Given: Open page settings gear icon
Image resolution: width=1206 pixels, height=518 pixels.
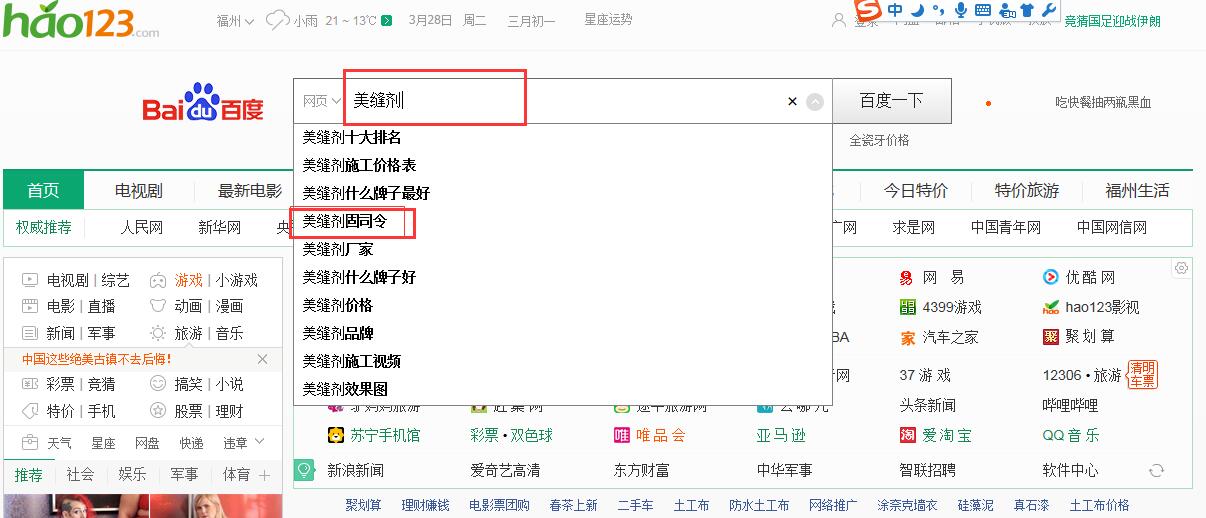Looking at the screenshot, I should click(x=1181, y=268).
